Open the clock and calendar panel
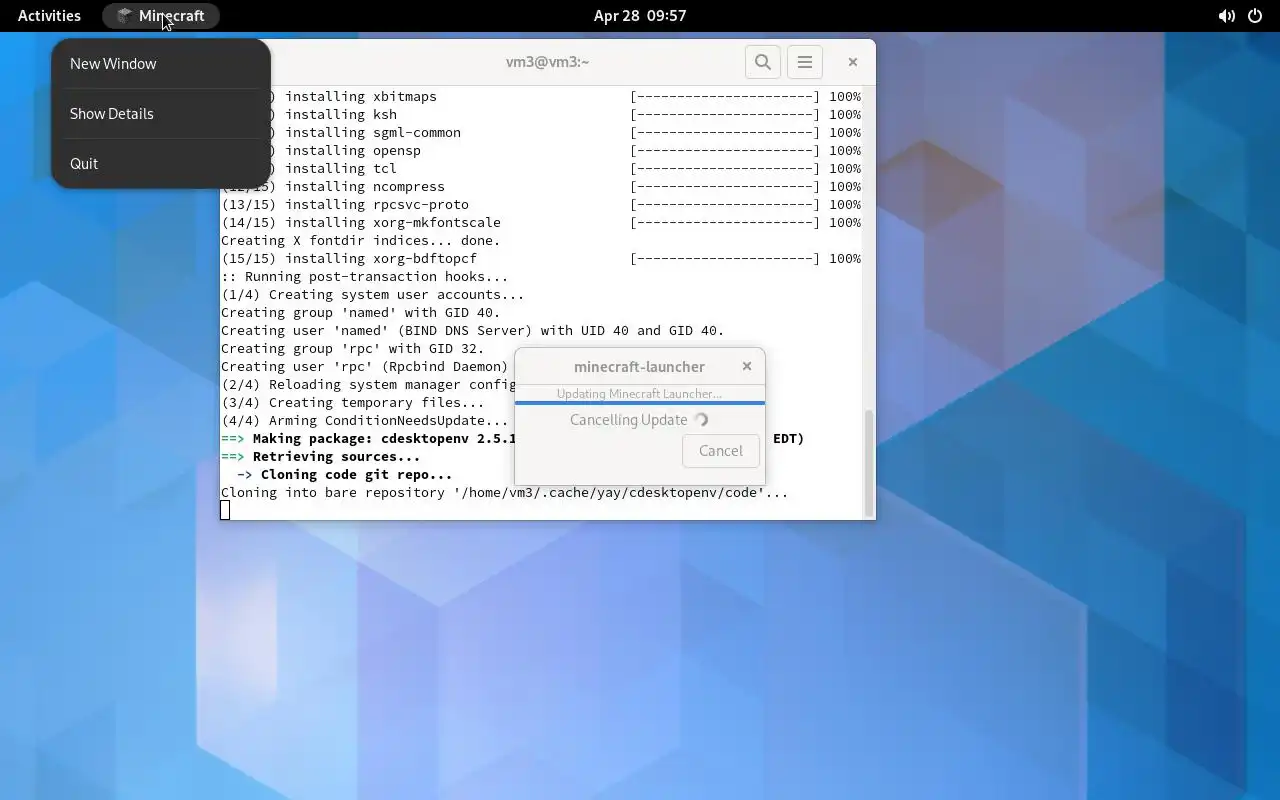Screen dimensions: 1280x800 click(x=640, y=16)
